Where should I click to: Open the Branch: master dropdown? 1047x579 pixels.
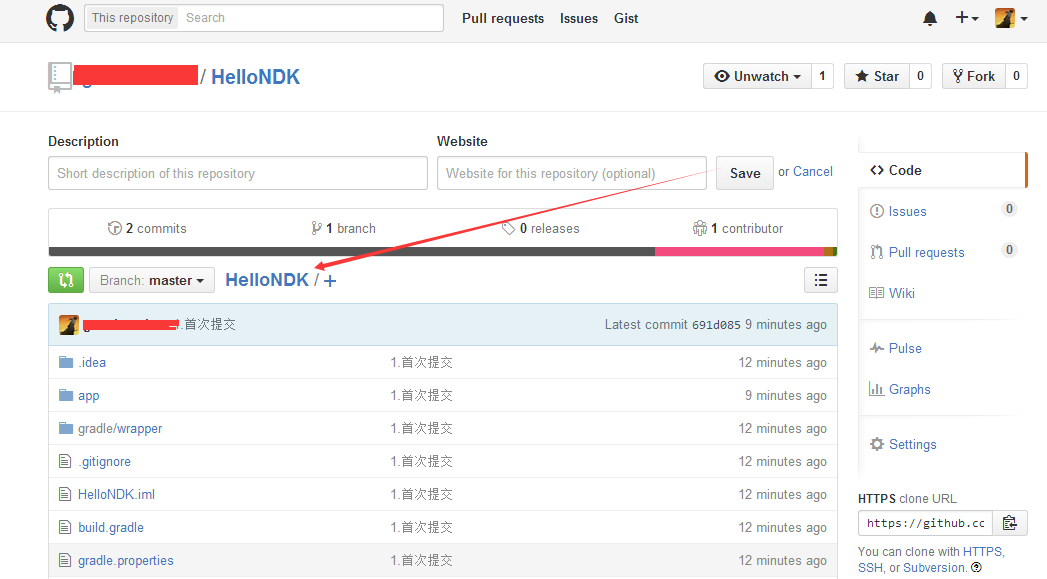pyautogui.click(x=152, y=280)
